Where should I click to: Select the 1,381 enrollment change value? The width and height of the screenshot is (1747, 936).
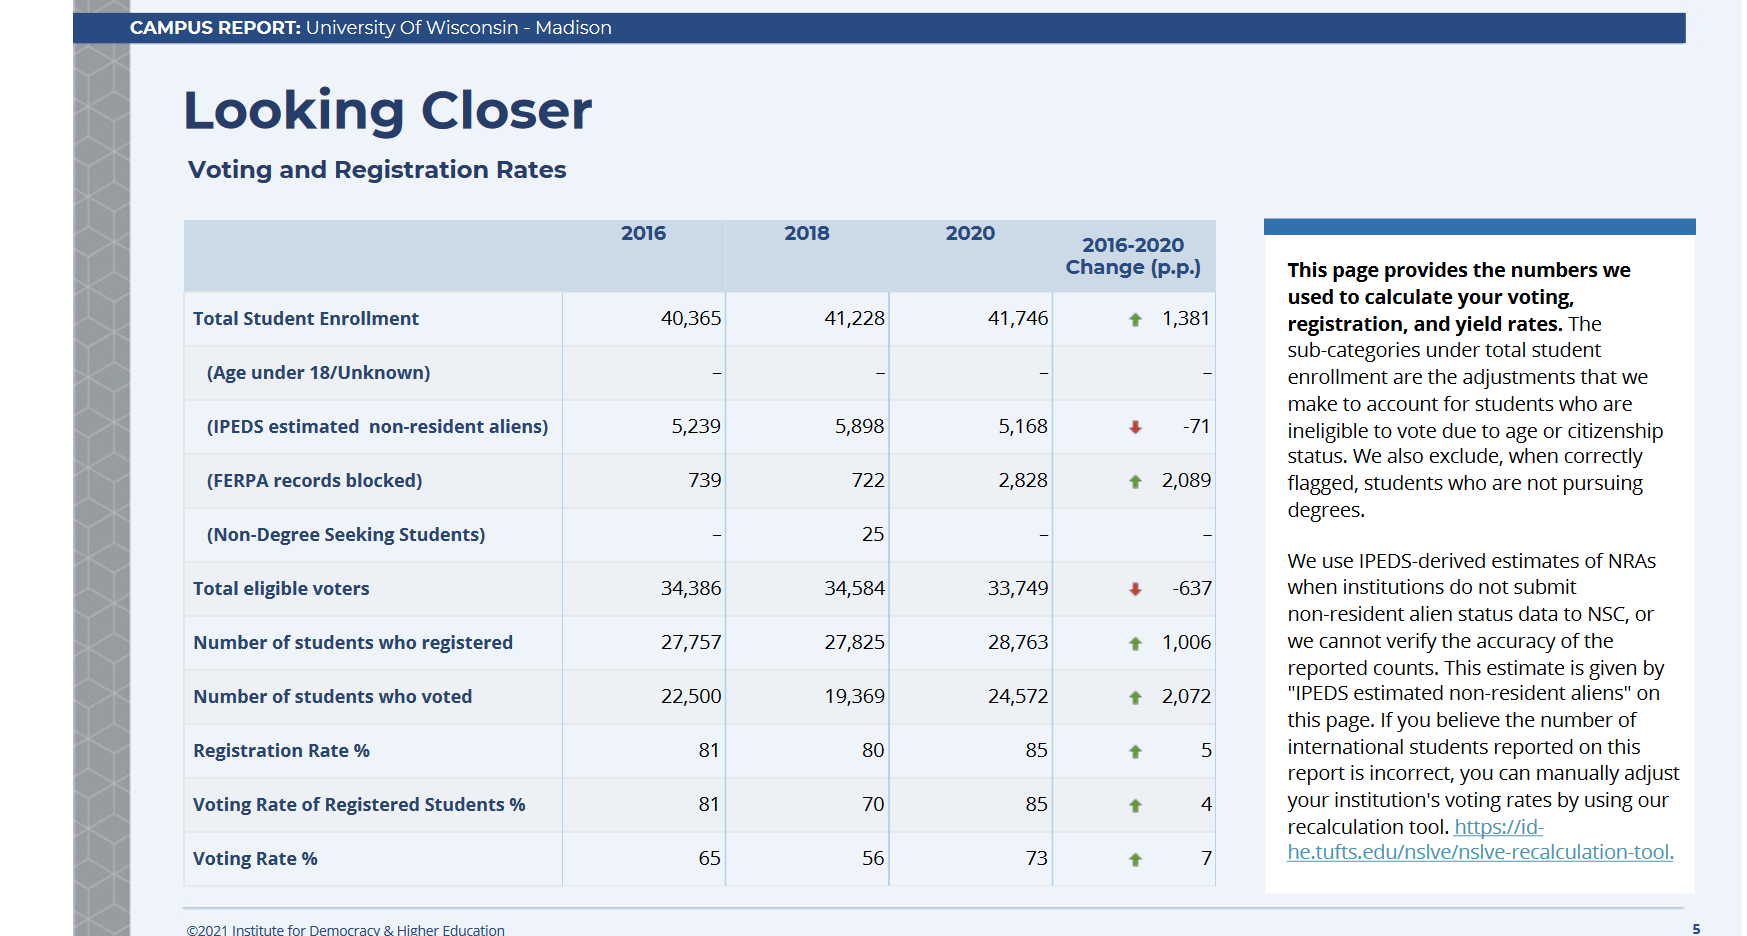(x=1186, y=318)
